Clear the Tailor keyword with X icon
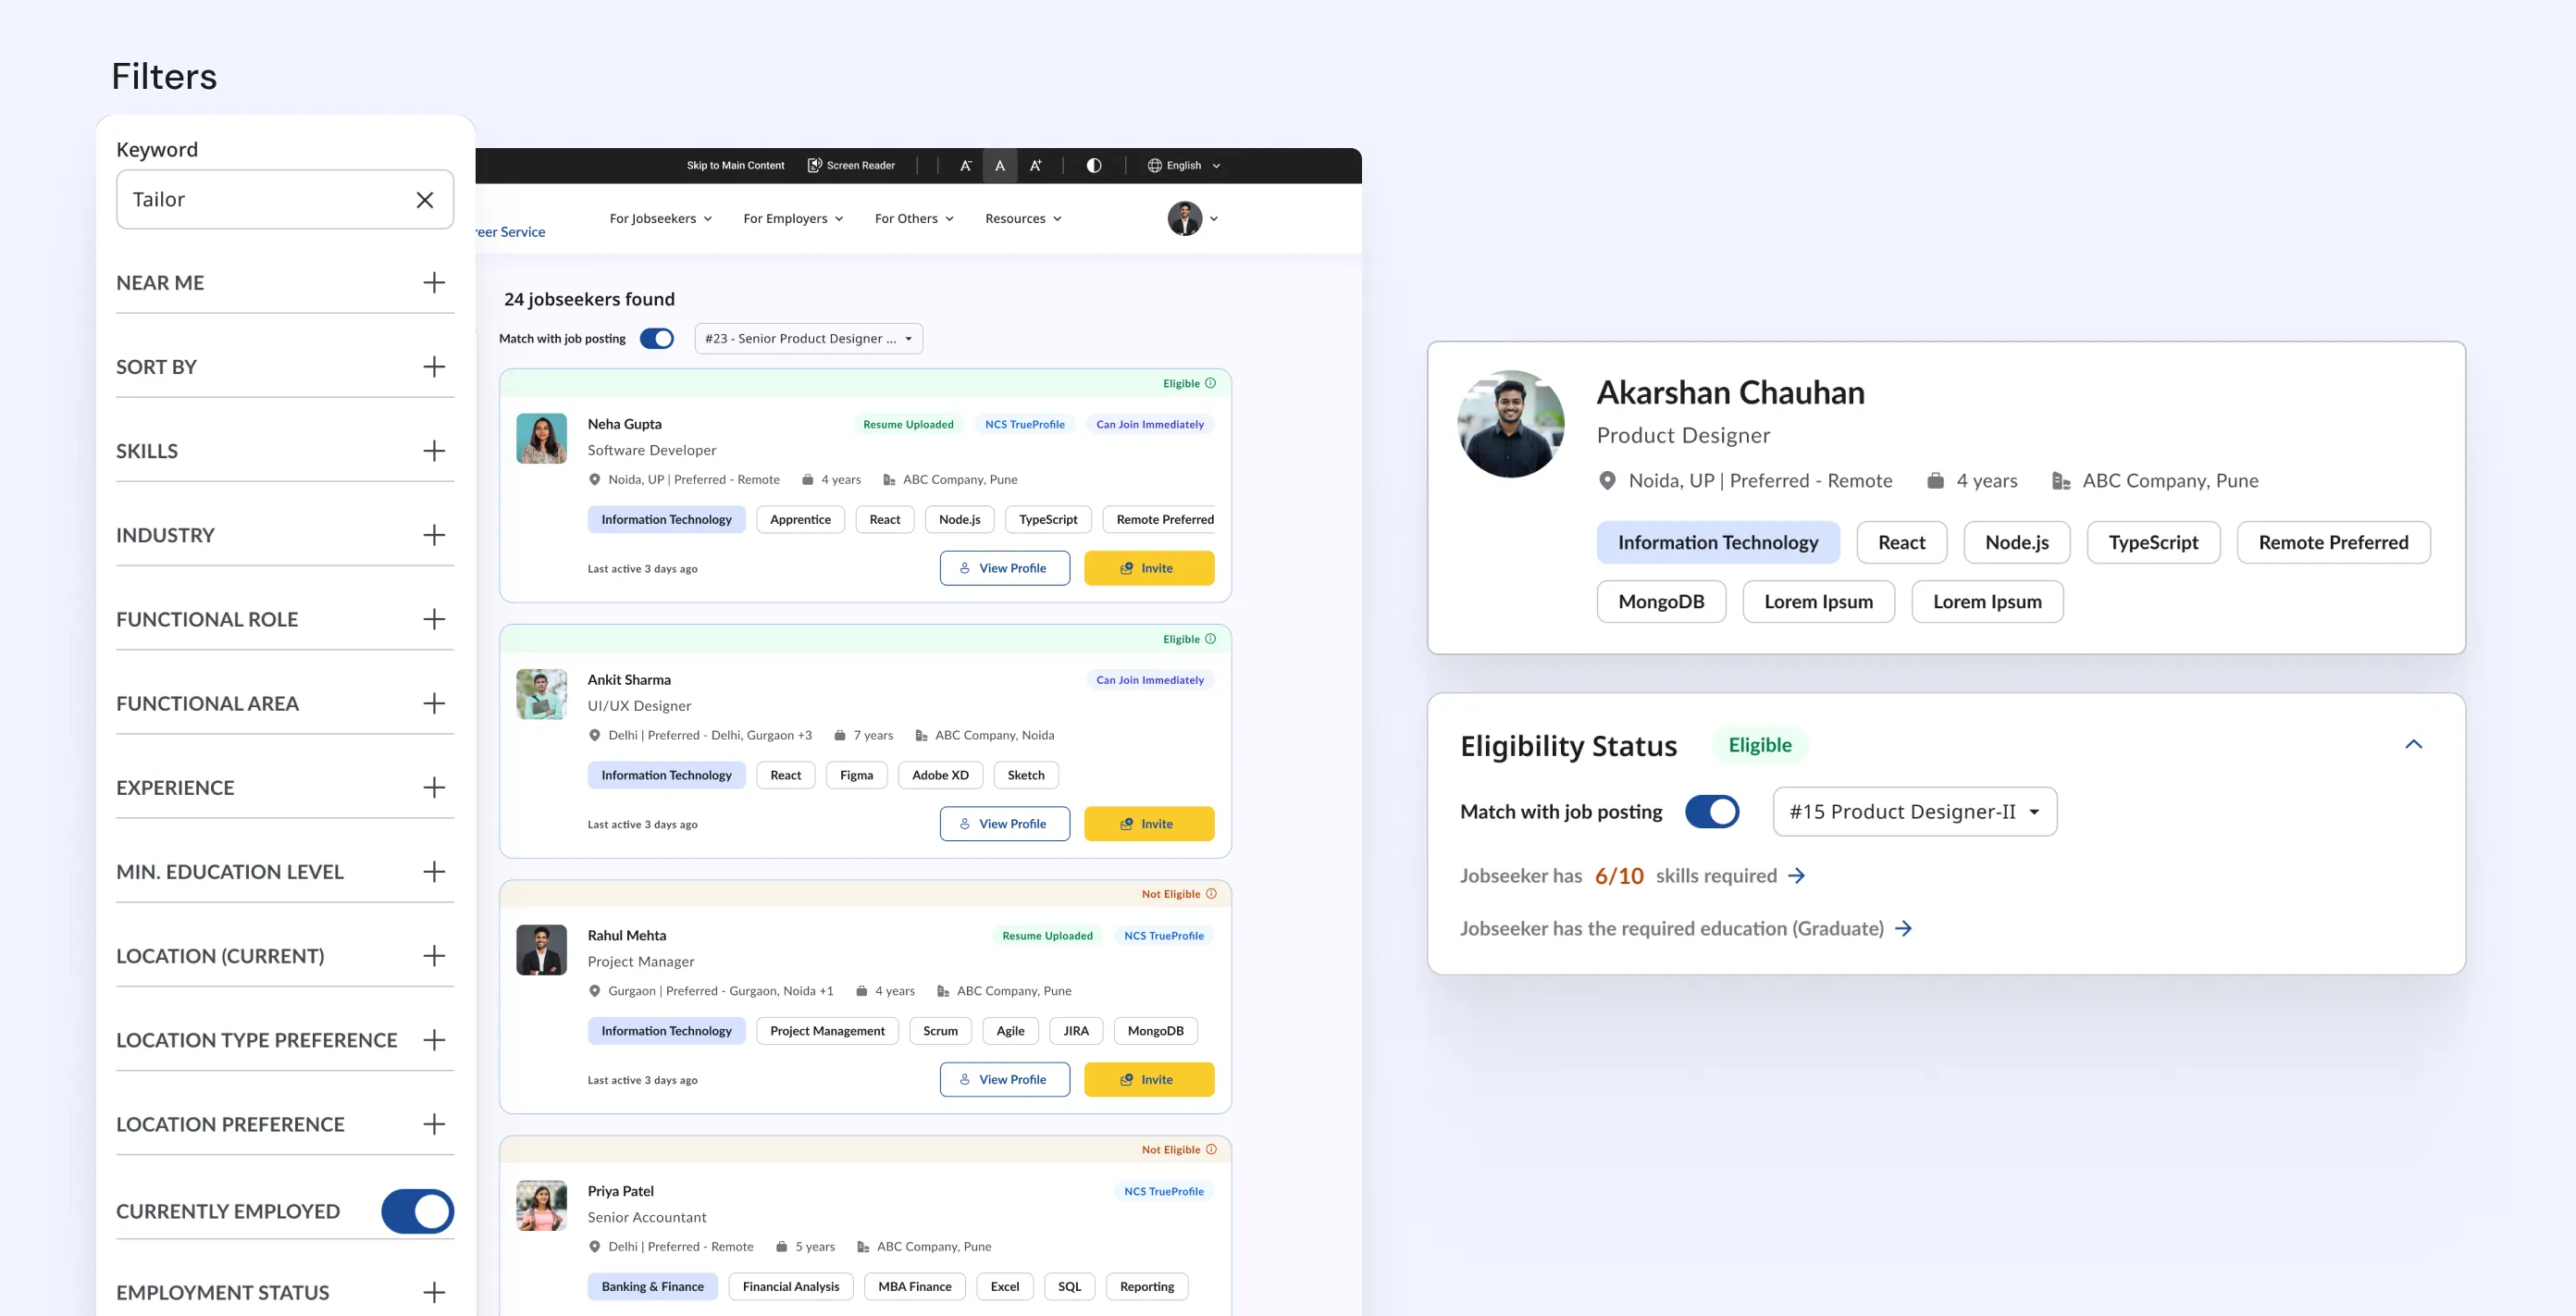 pyautogui.click(x=425, y=200)
